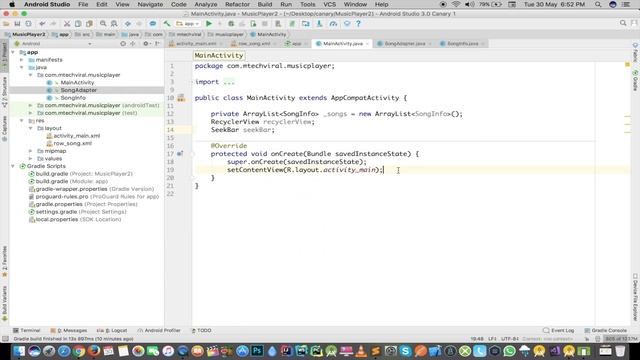Open Firefox from the Dock
640x360 pixels.
point(93,351)
